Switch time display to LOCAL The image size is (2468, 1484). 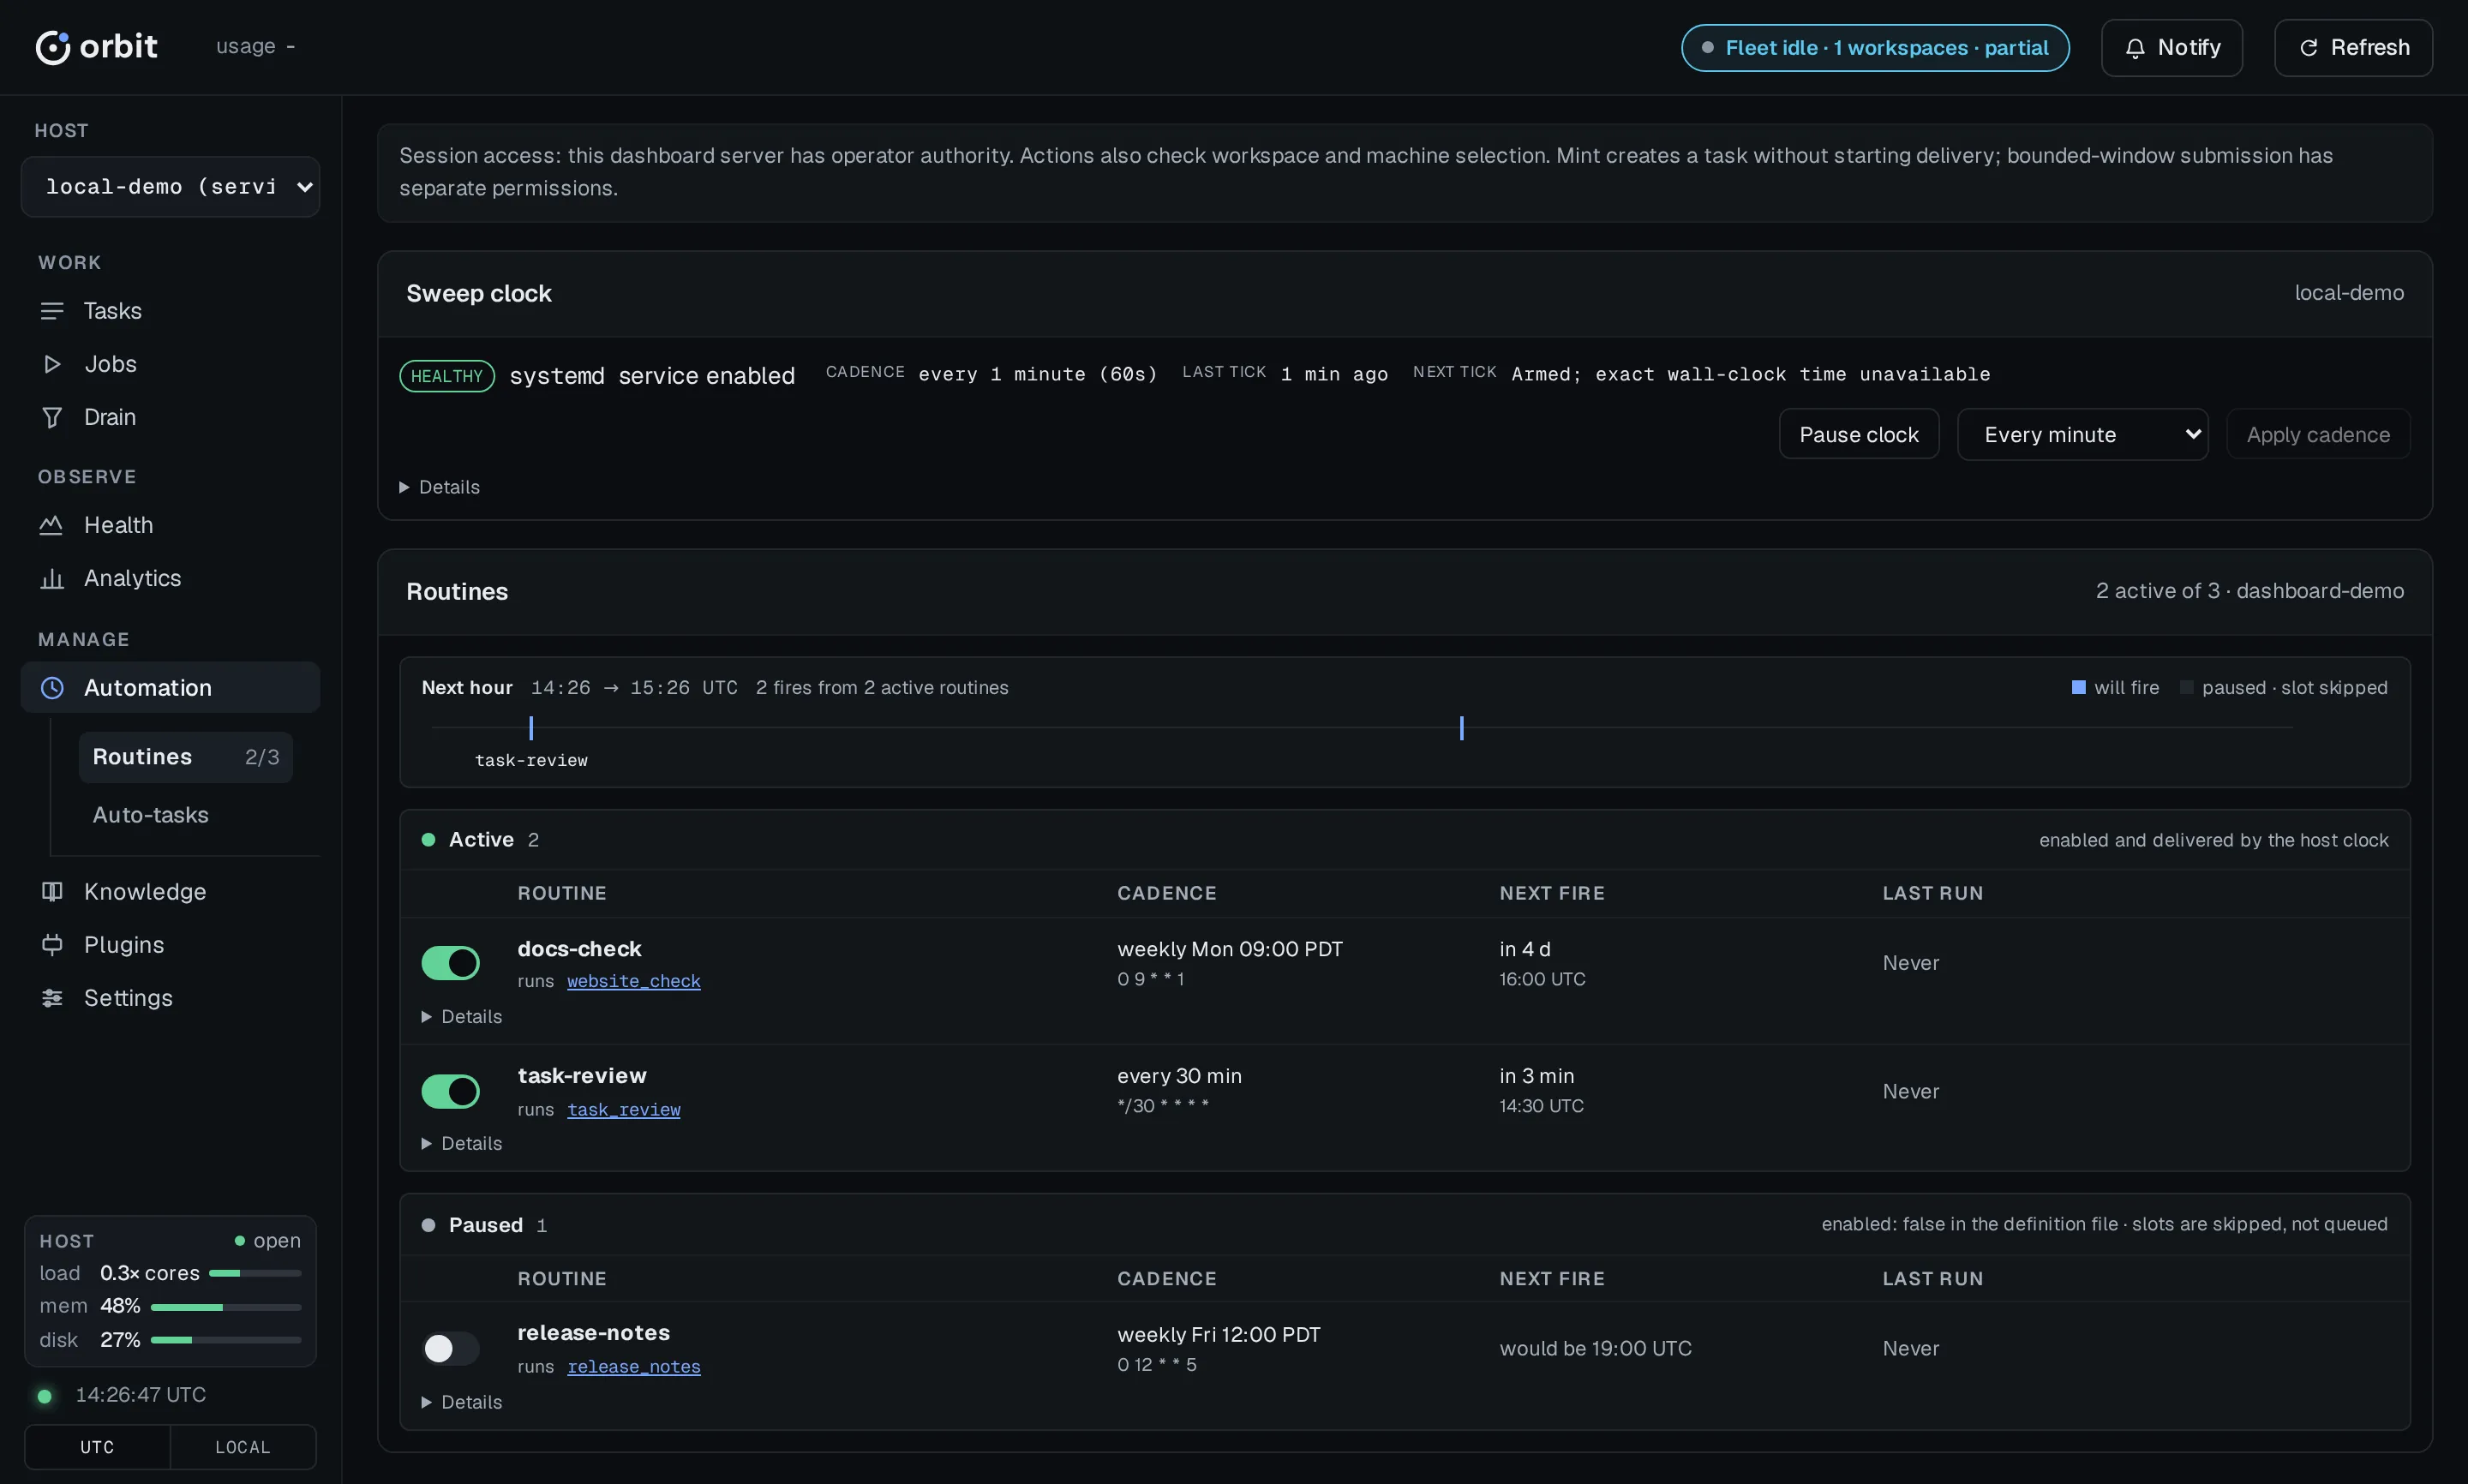[x=243, y=1447]
